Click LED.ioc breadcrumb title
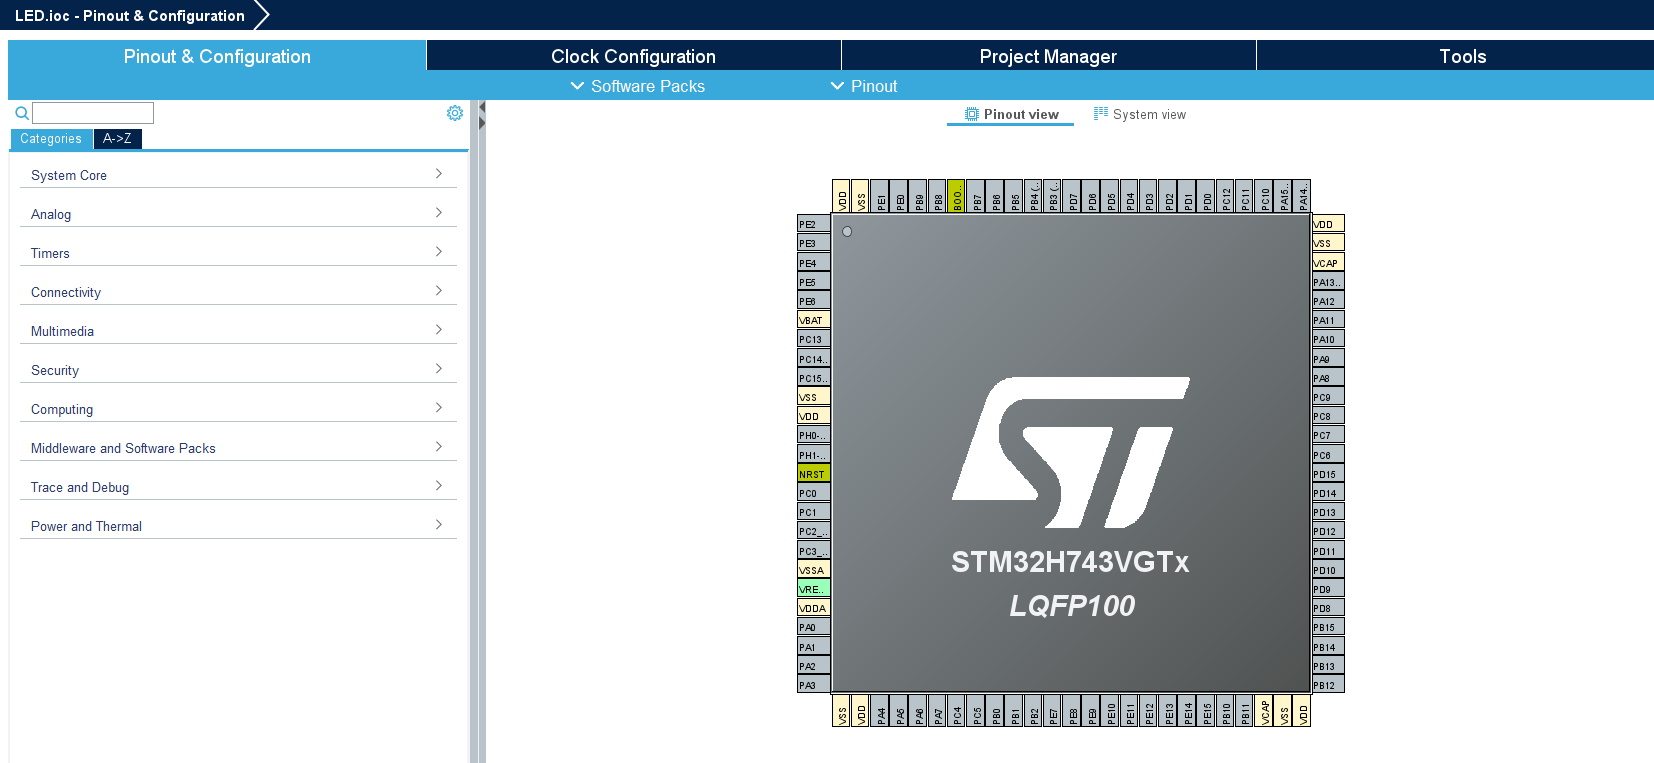Image resolution: width=1654 pixels, height=763 pixels. pos(130,15)
